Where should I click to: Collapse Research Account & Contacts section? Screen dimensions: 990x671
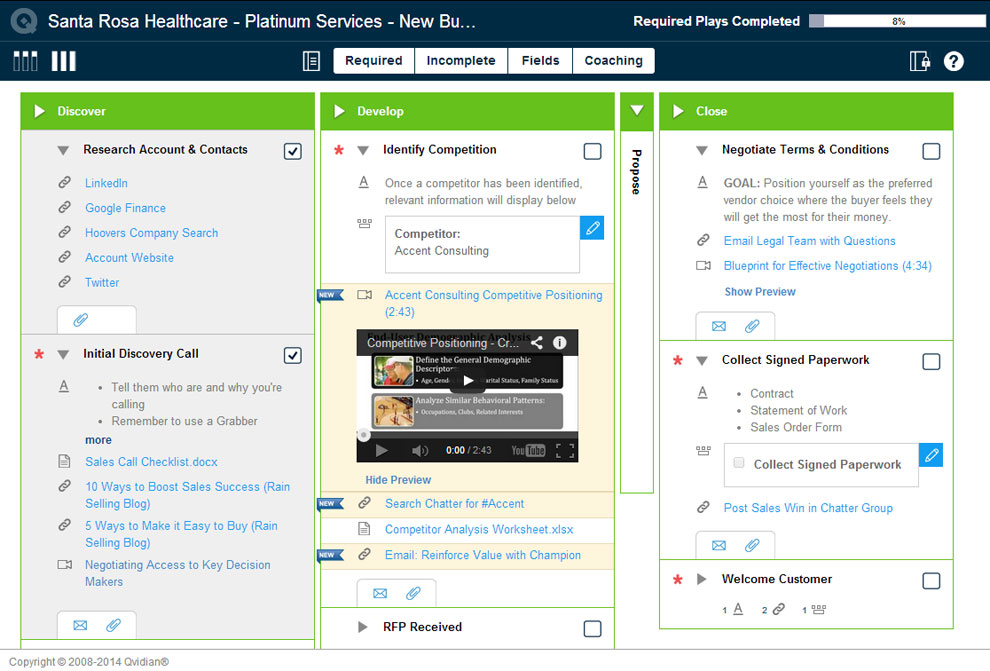(x=63, y=151)
